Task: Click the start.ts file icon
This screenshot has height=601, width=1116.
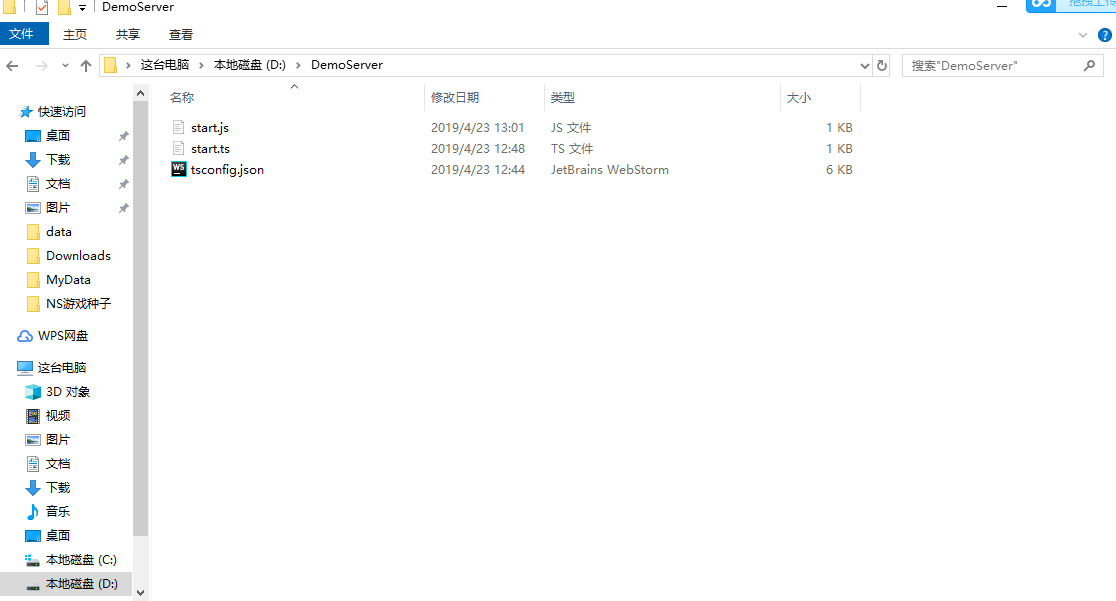Action: [179, 148]
